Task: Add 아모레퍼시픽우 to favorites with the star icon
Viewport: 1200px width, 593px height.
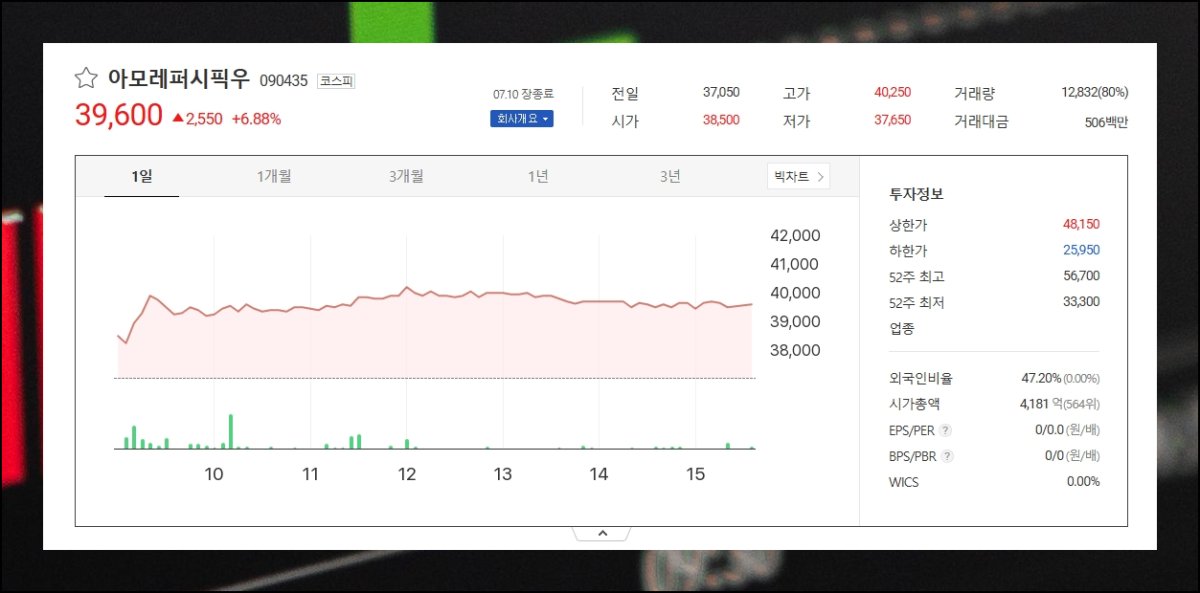Action: pos(86,78)
